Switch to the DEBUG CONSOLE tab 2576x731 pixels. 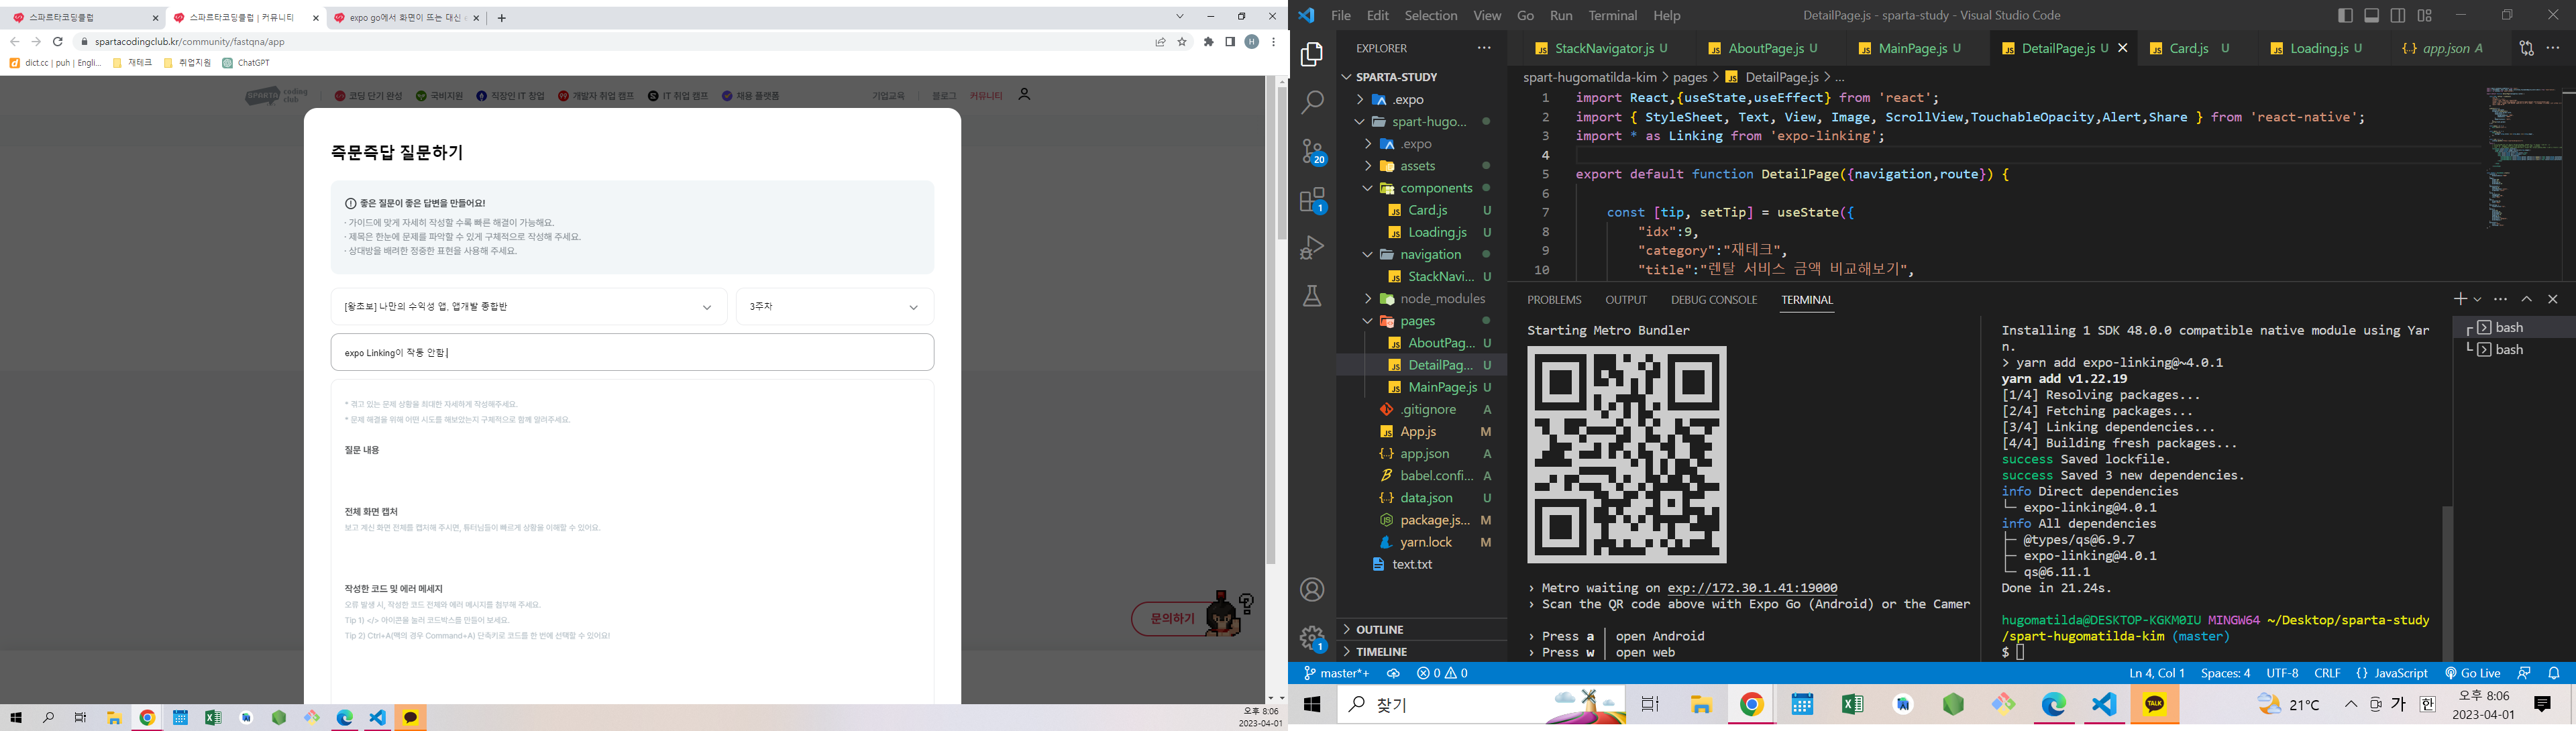click(x=1713, y=300)
